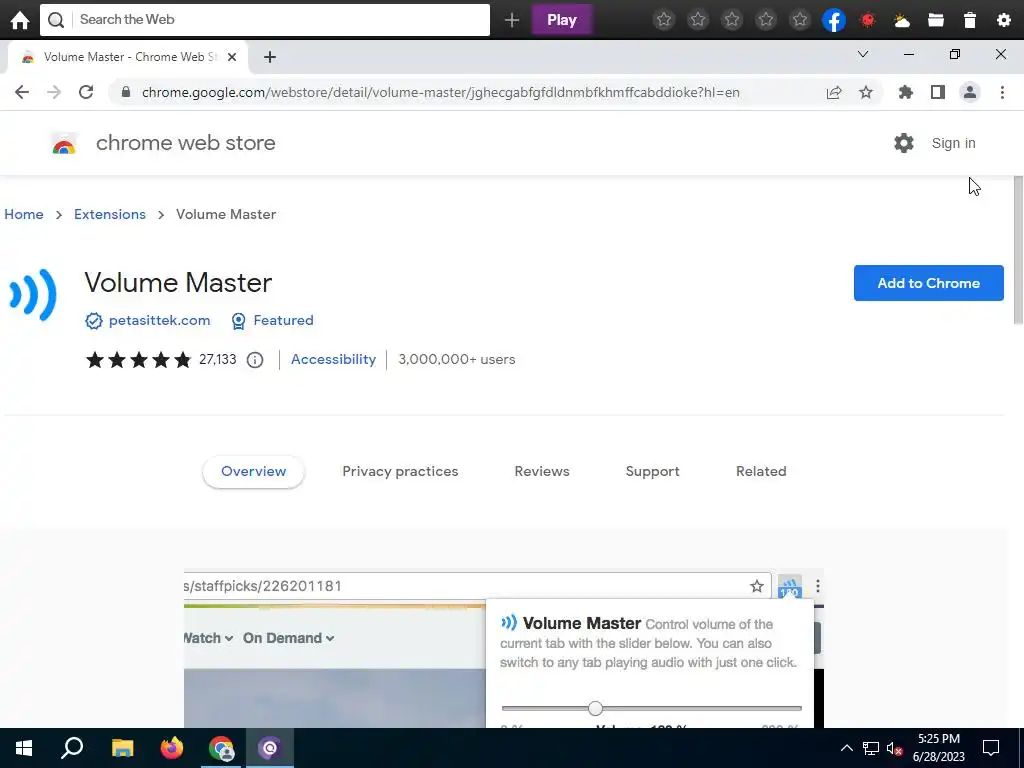Open the Accessibility category link
Screen dimensions: 1024x768
[x=333, y=359]
